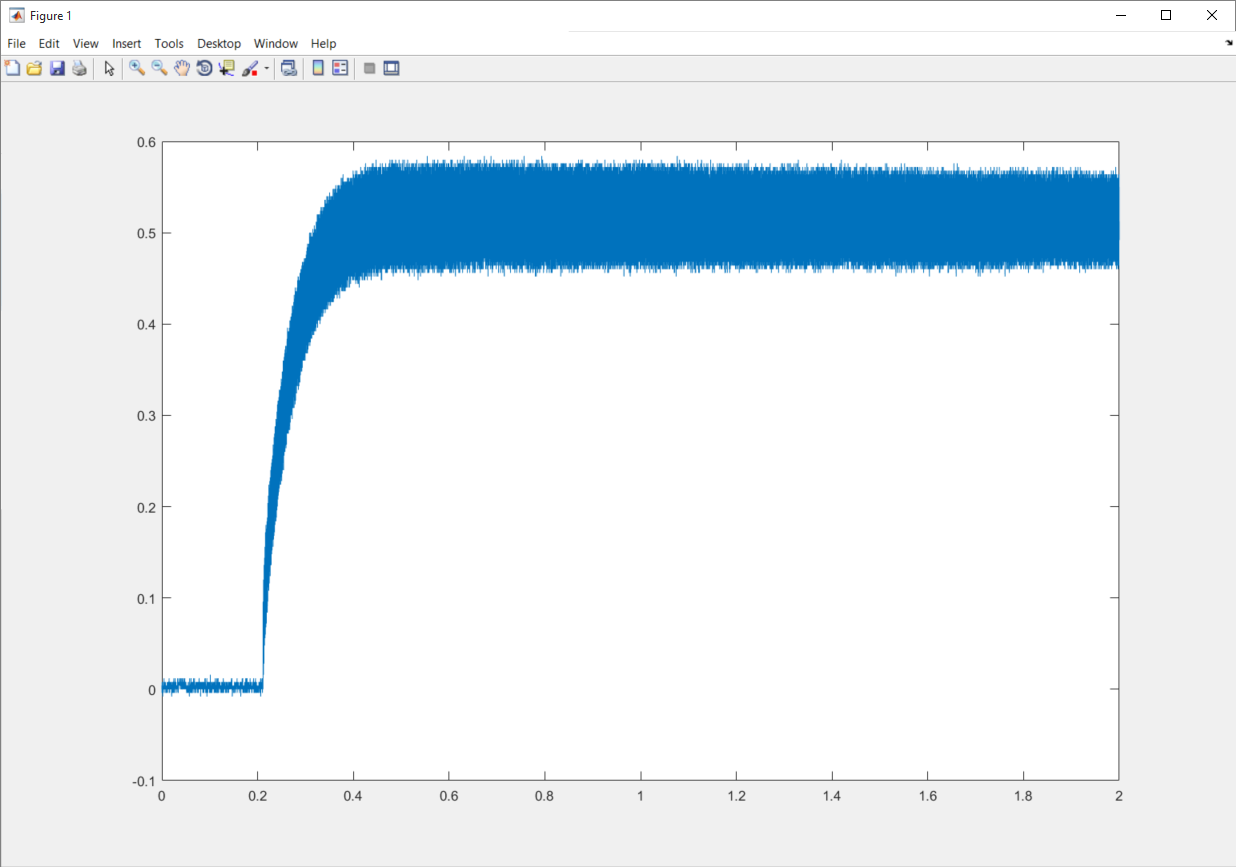
Task: Activate the Zoom In tool
Action: coord(137,68)
